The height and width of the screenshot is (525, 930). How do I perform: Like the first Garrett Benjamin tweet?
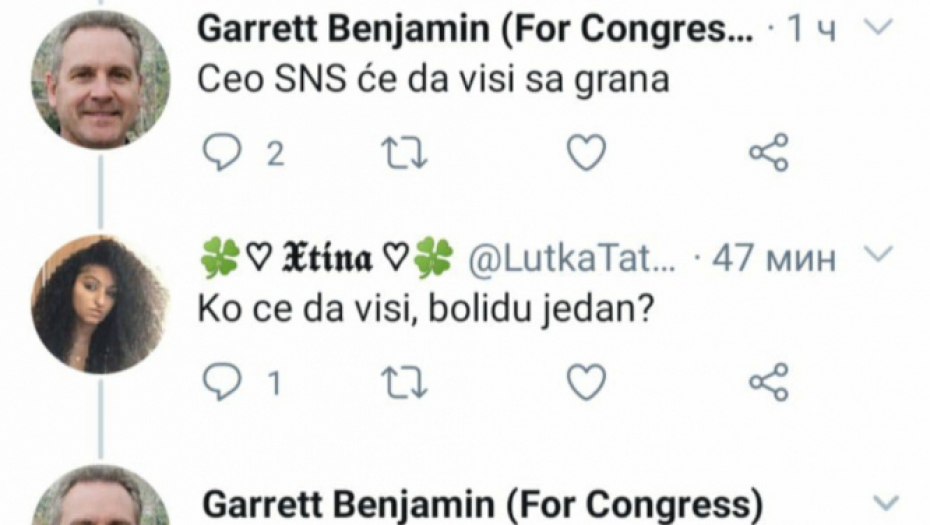click(586, 152)
